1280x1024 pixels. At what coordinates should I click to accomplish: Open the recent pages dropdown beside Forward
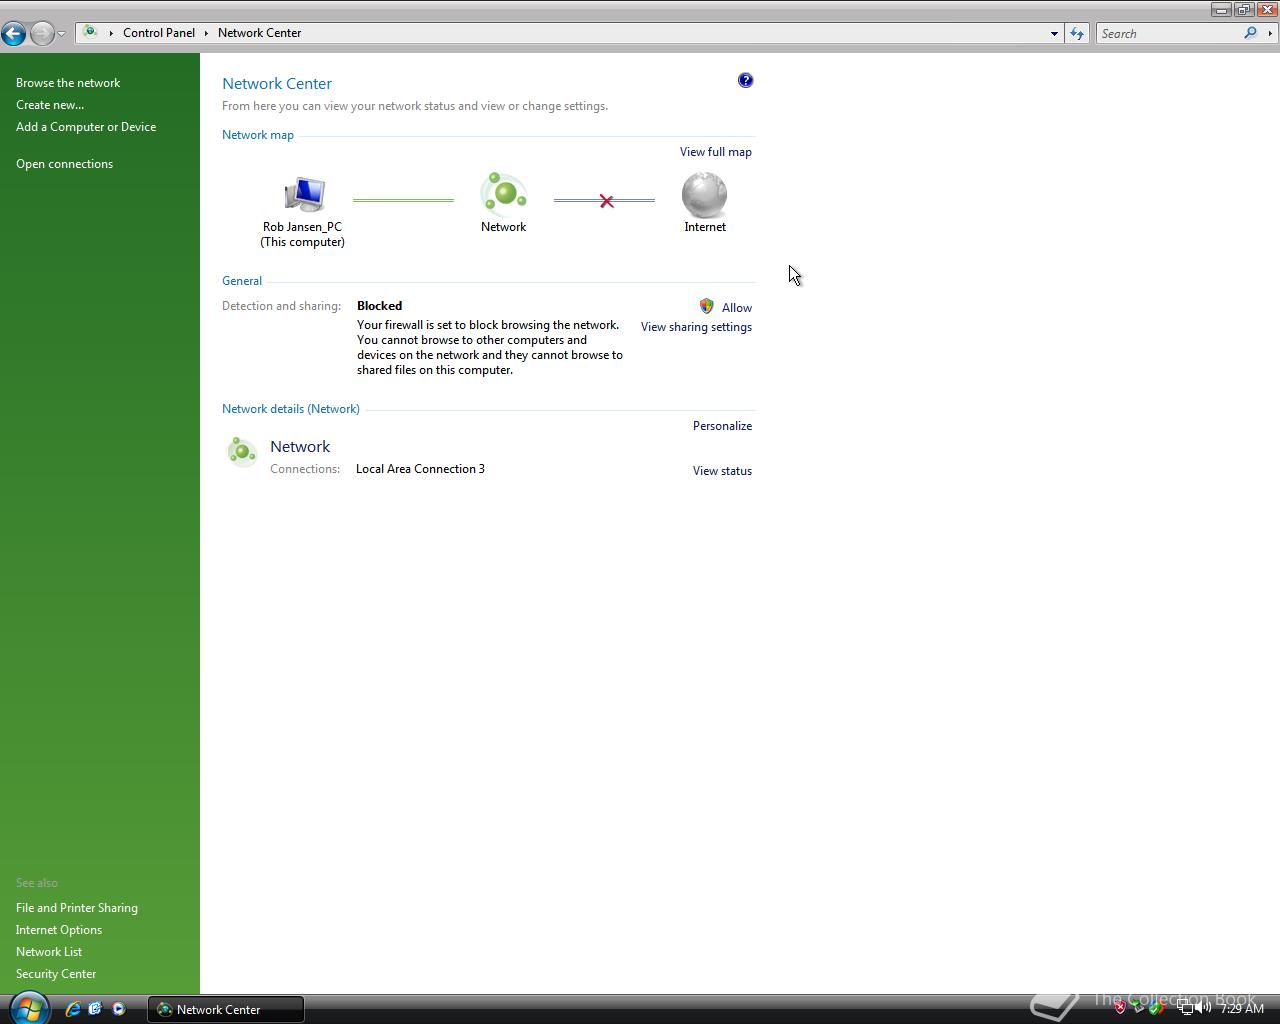tap(62, 34)
